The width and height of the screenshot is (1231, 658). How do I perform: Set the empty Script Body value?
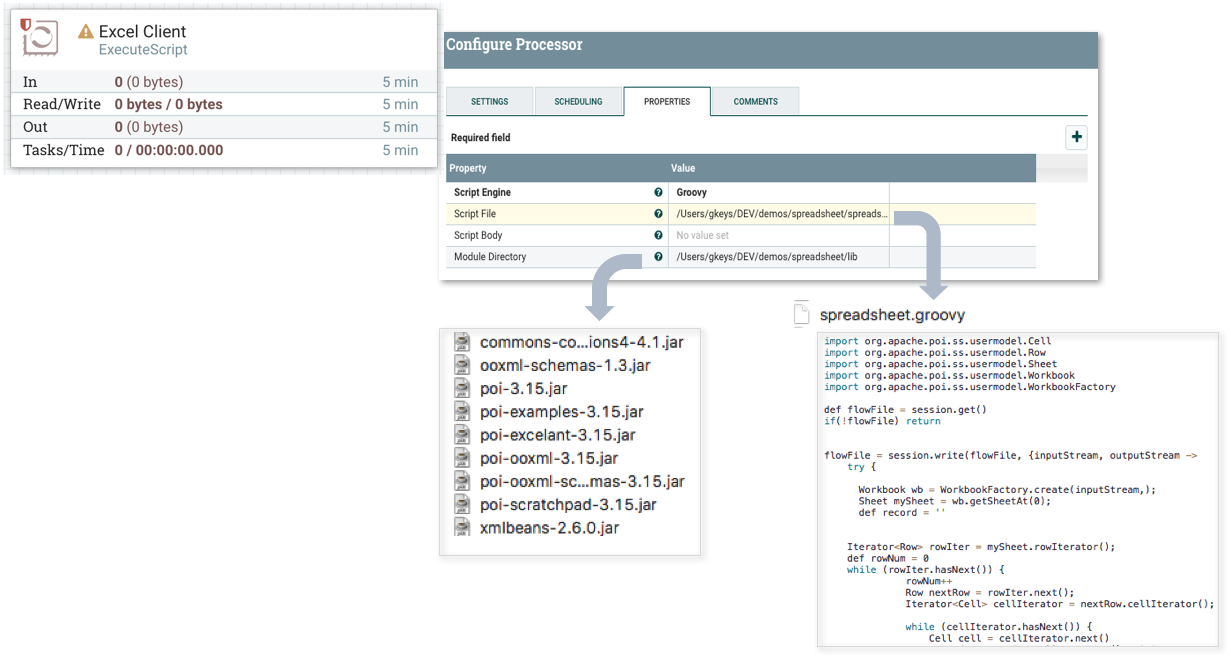point(778,236)
